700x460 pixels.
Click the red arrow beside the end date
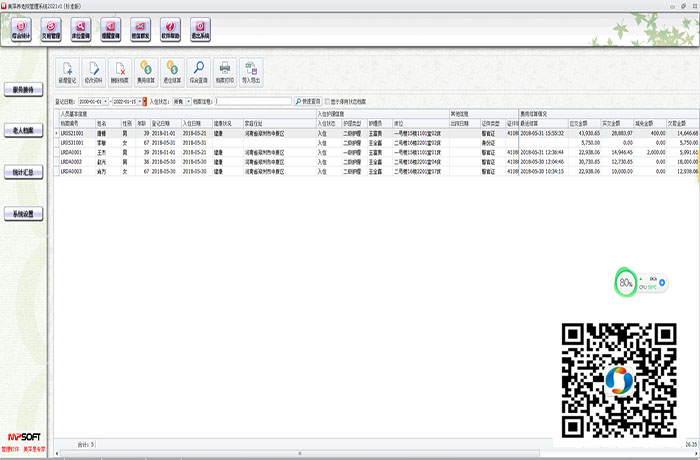145,102
